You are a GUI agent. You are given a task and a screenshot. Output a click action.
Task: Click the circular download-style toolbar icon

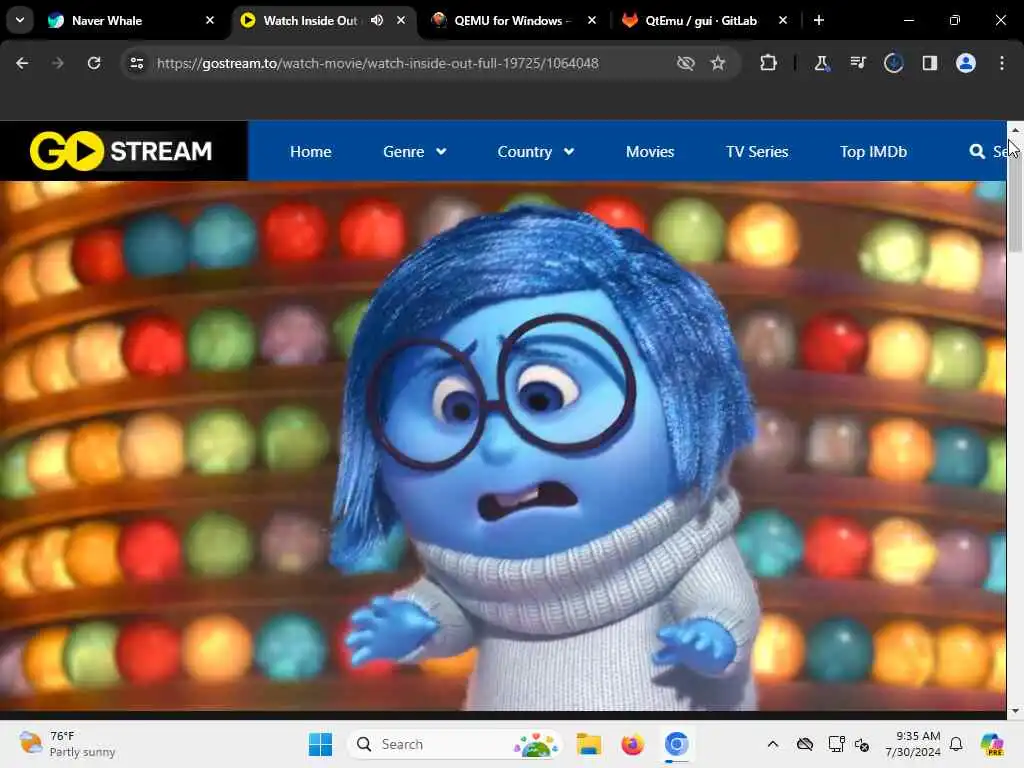pos(893,63)
